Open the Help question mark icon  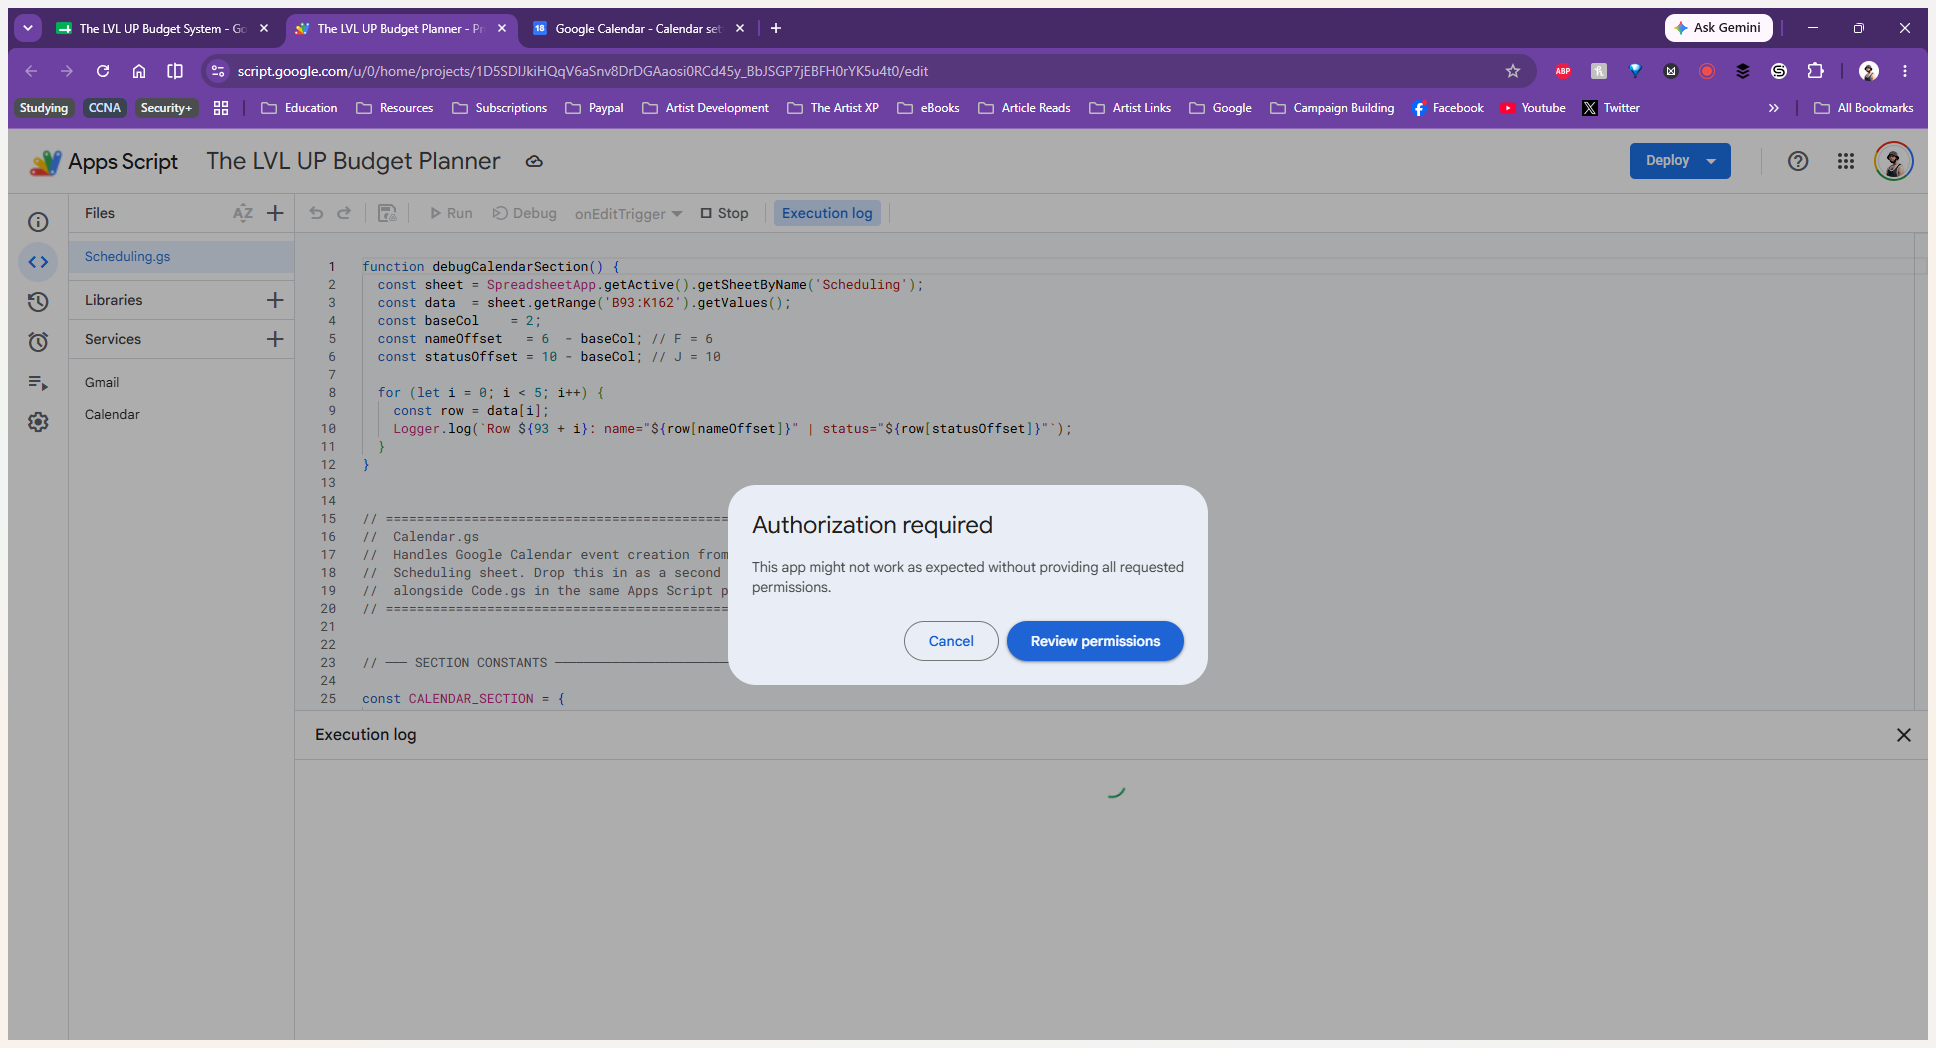(1798, 161)
